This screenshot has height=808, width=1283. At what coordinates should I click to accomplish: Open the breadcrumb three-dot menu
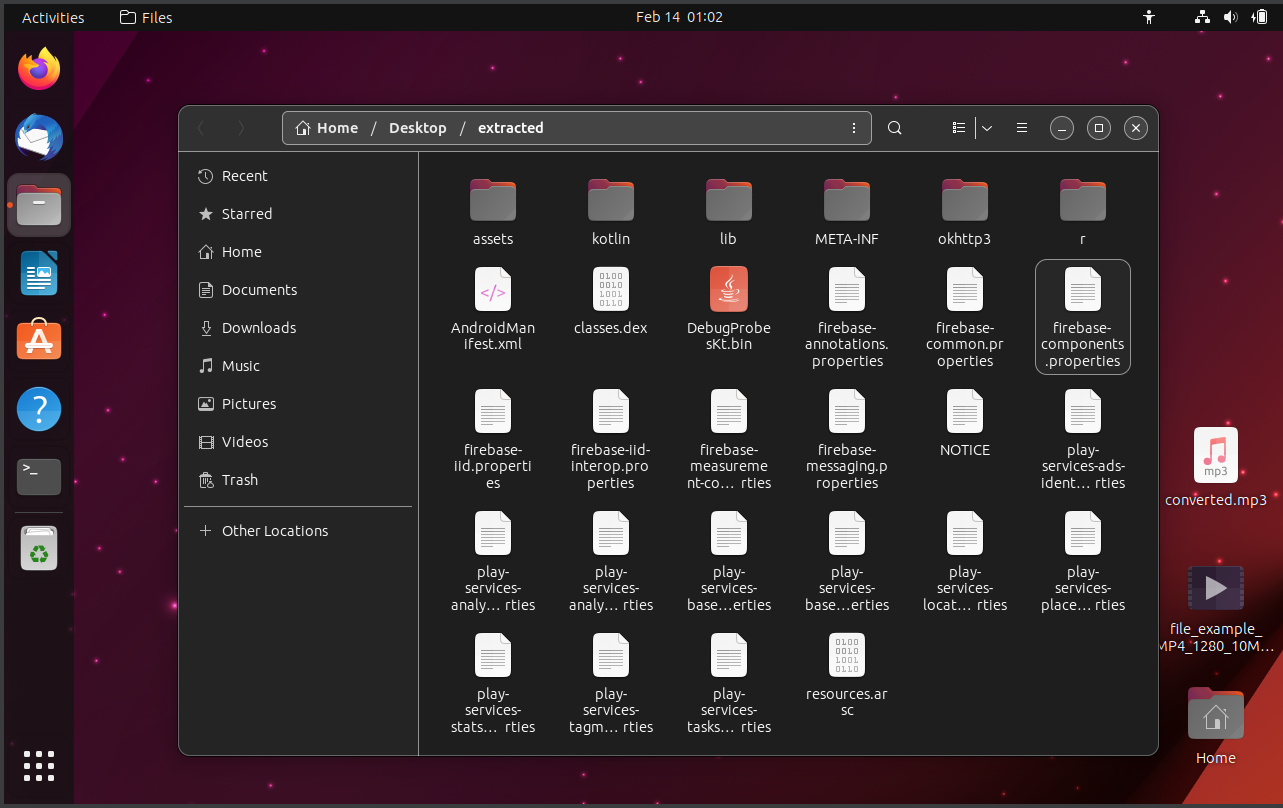pos(854,128)
